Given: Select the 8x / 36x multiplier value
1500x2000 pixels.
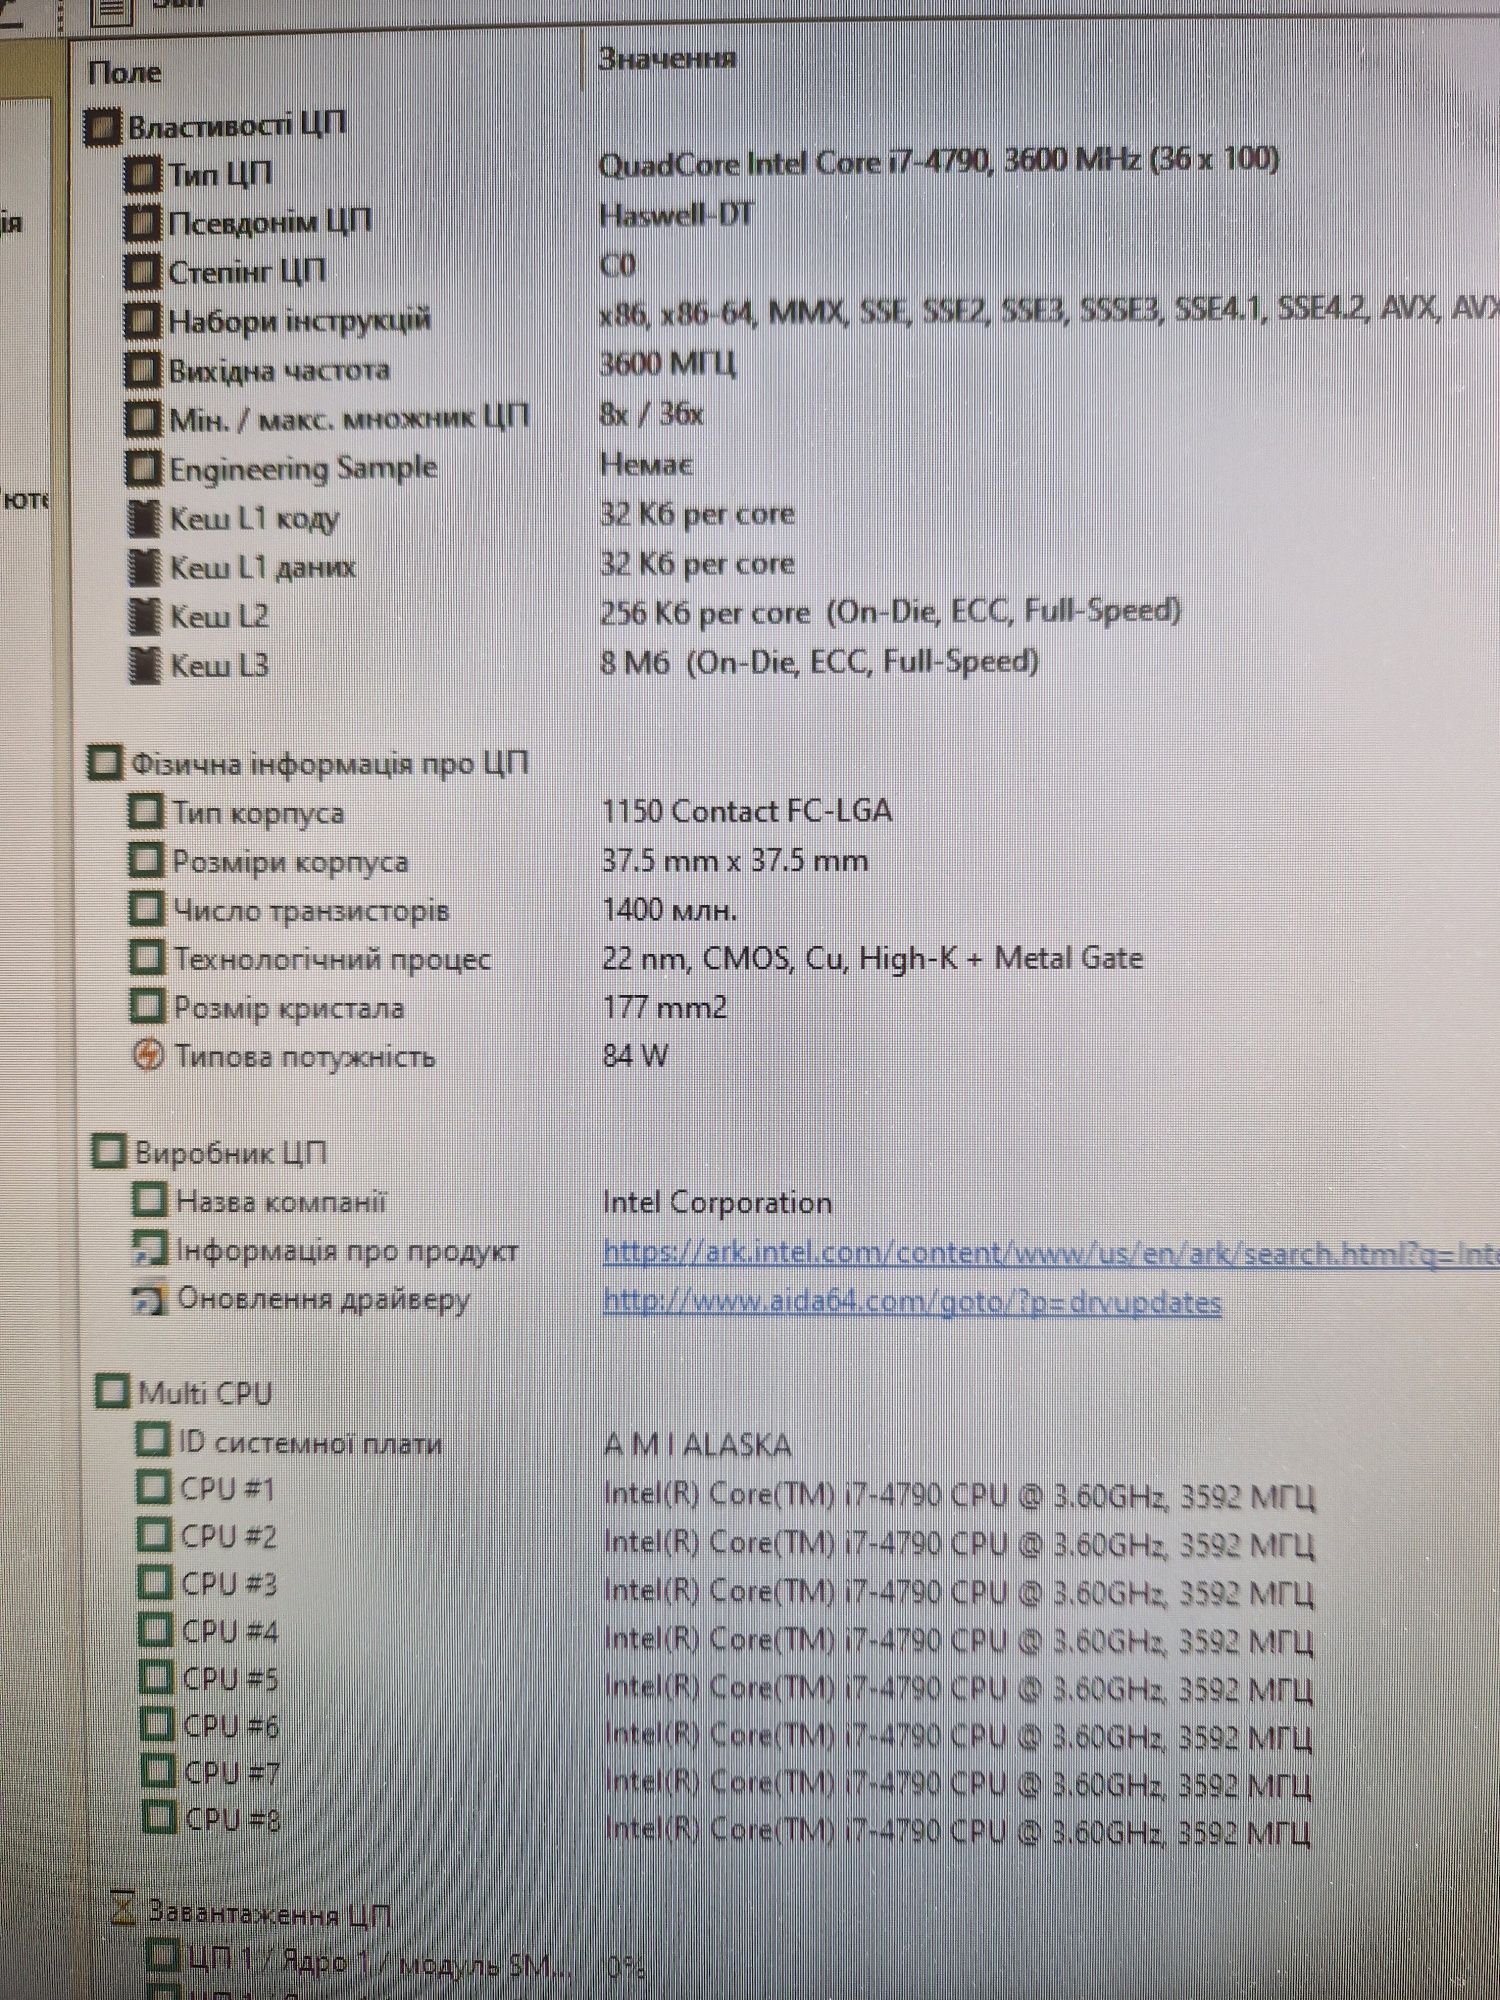Looking at the screenshot, I should (x=652, y=413).
